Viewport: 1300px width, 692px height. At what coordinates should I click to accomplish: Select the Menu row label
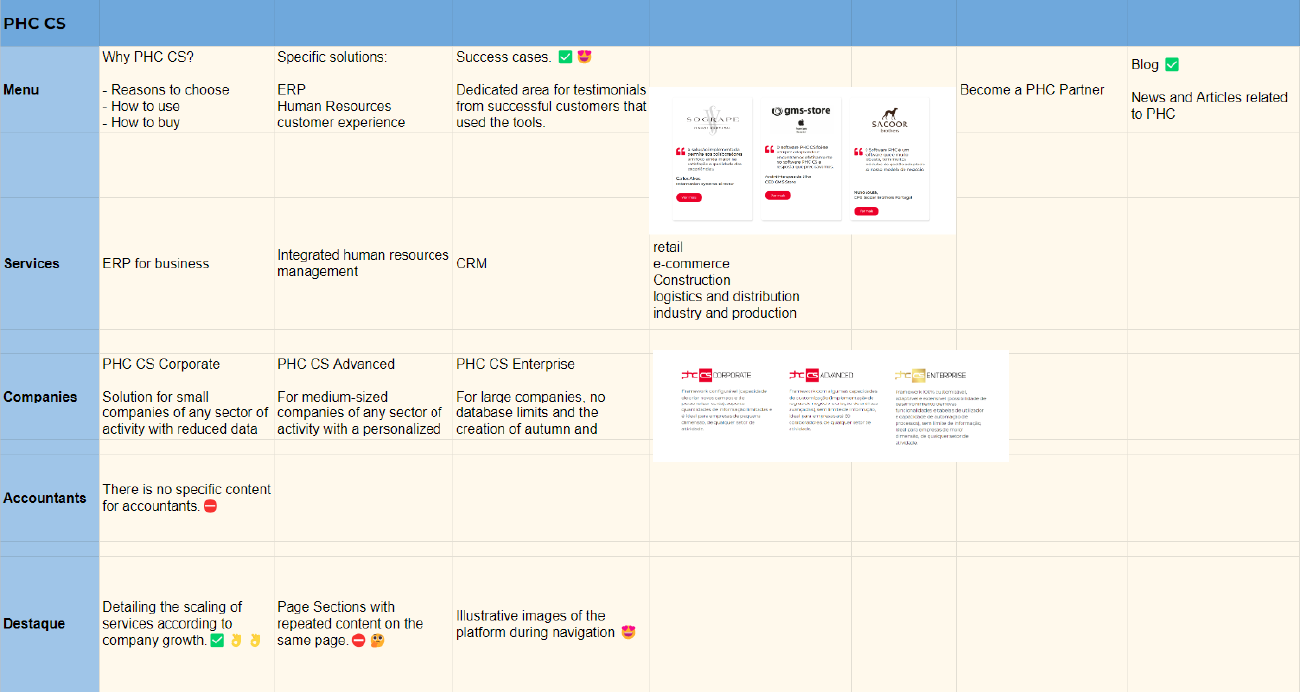pyautogui.click(x=50, y=89)
